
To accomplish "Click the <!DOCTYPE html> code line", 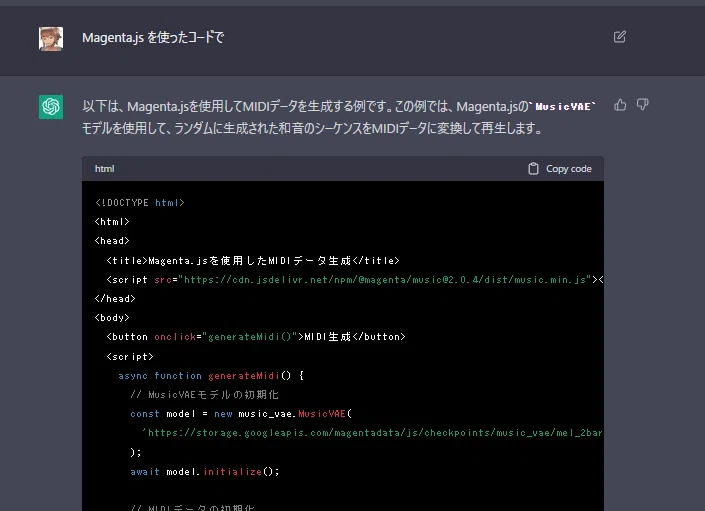I will [140, 203].
